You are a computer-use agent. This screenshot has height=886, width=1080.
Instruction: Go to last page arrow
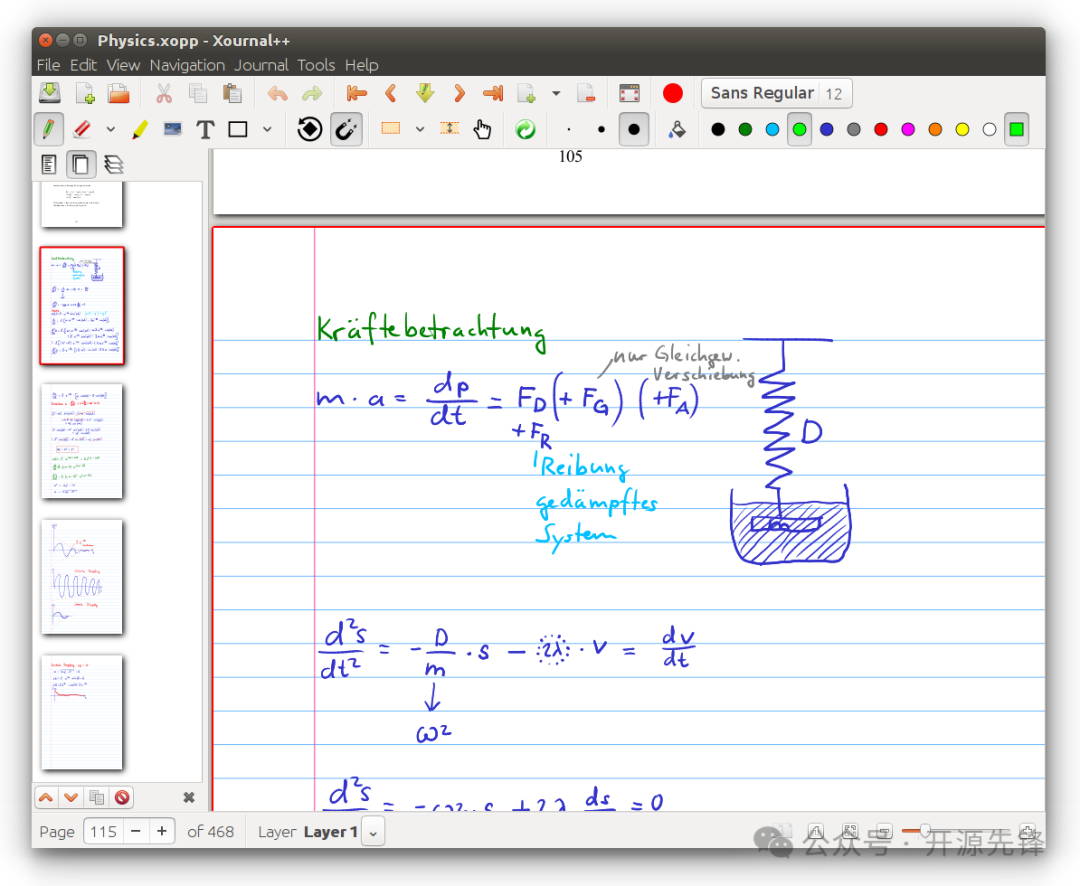pos(493,93)
